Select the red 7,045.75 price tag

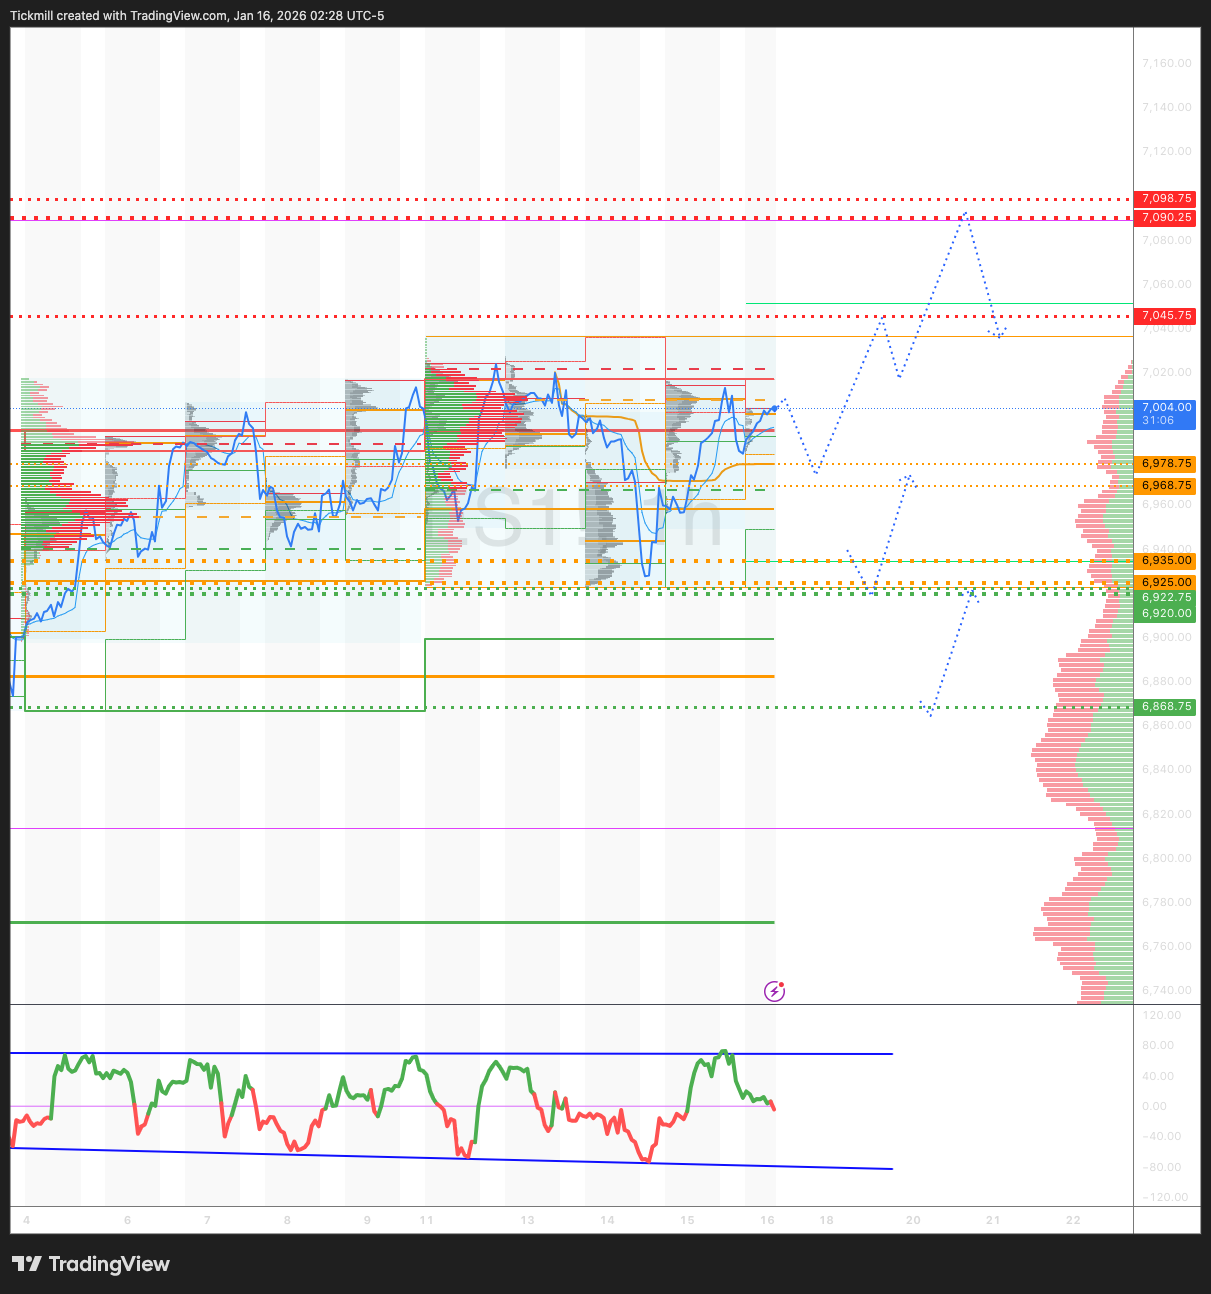pyautogui.click(x=1166, y=316)
